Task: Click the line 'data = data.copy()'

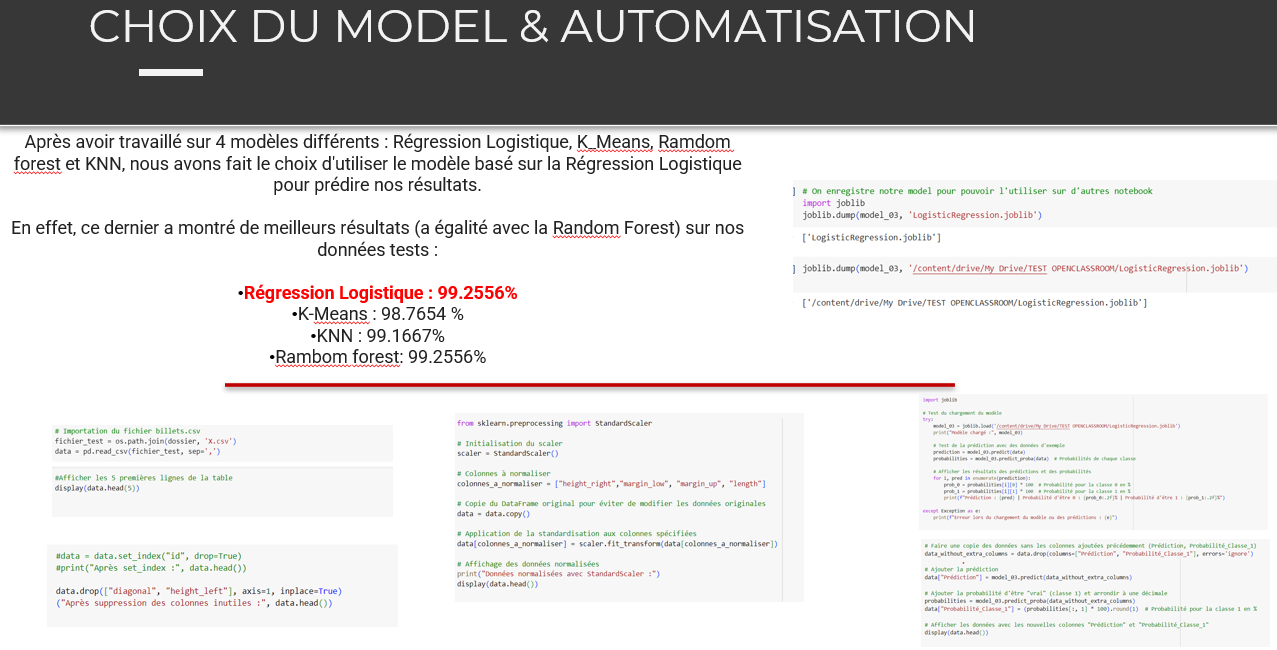Action: [493, 514]
